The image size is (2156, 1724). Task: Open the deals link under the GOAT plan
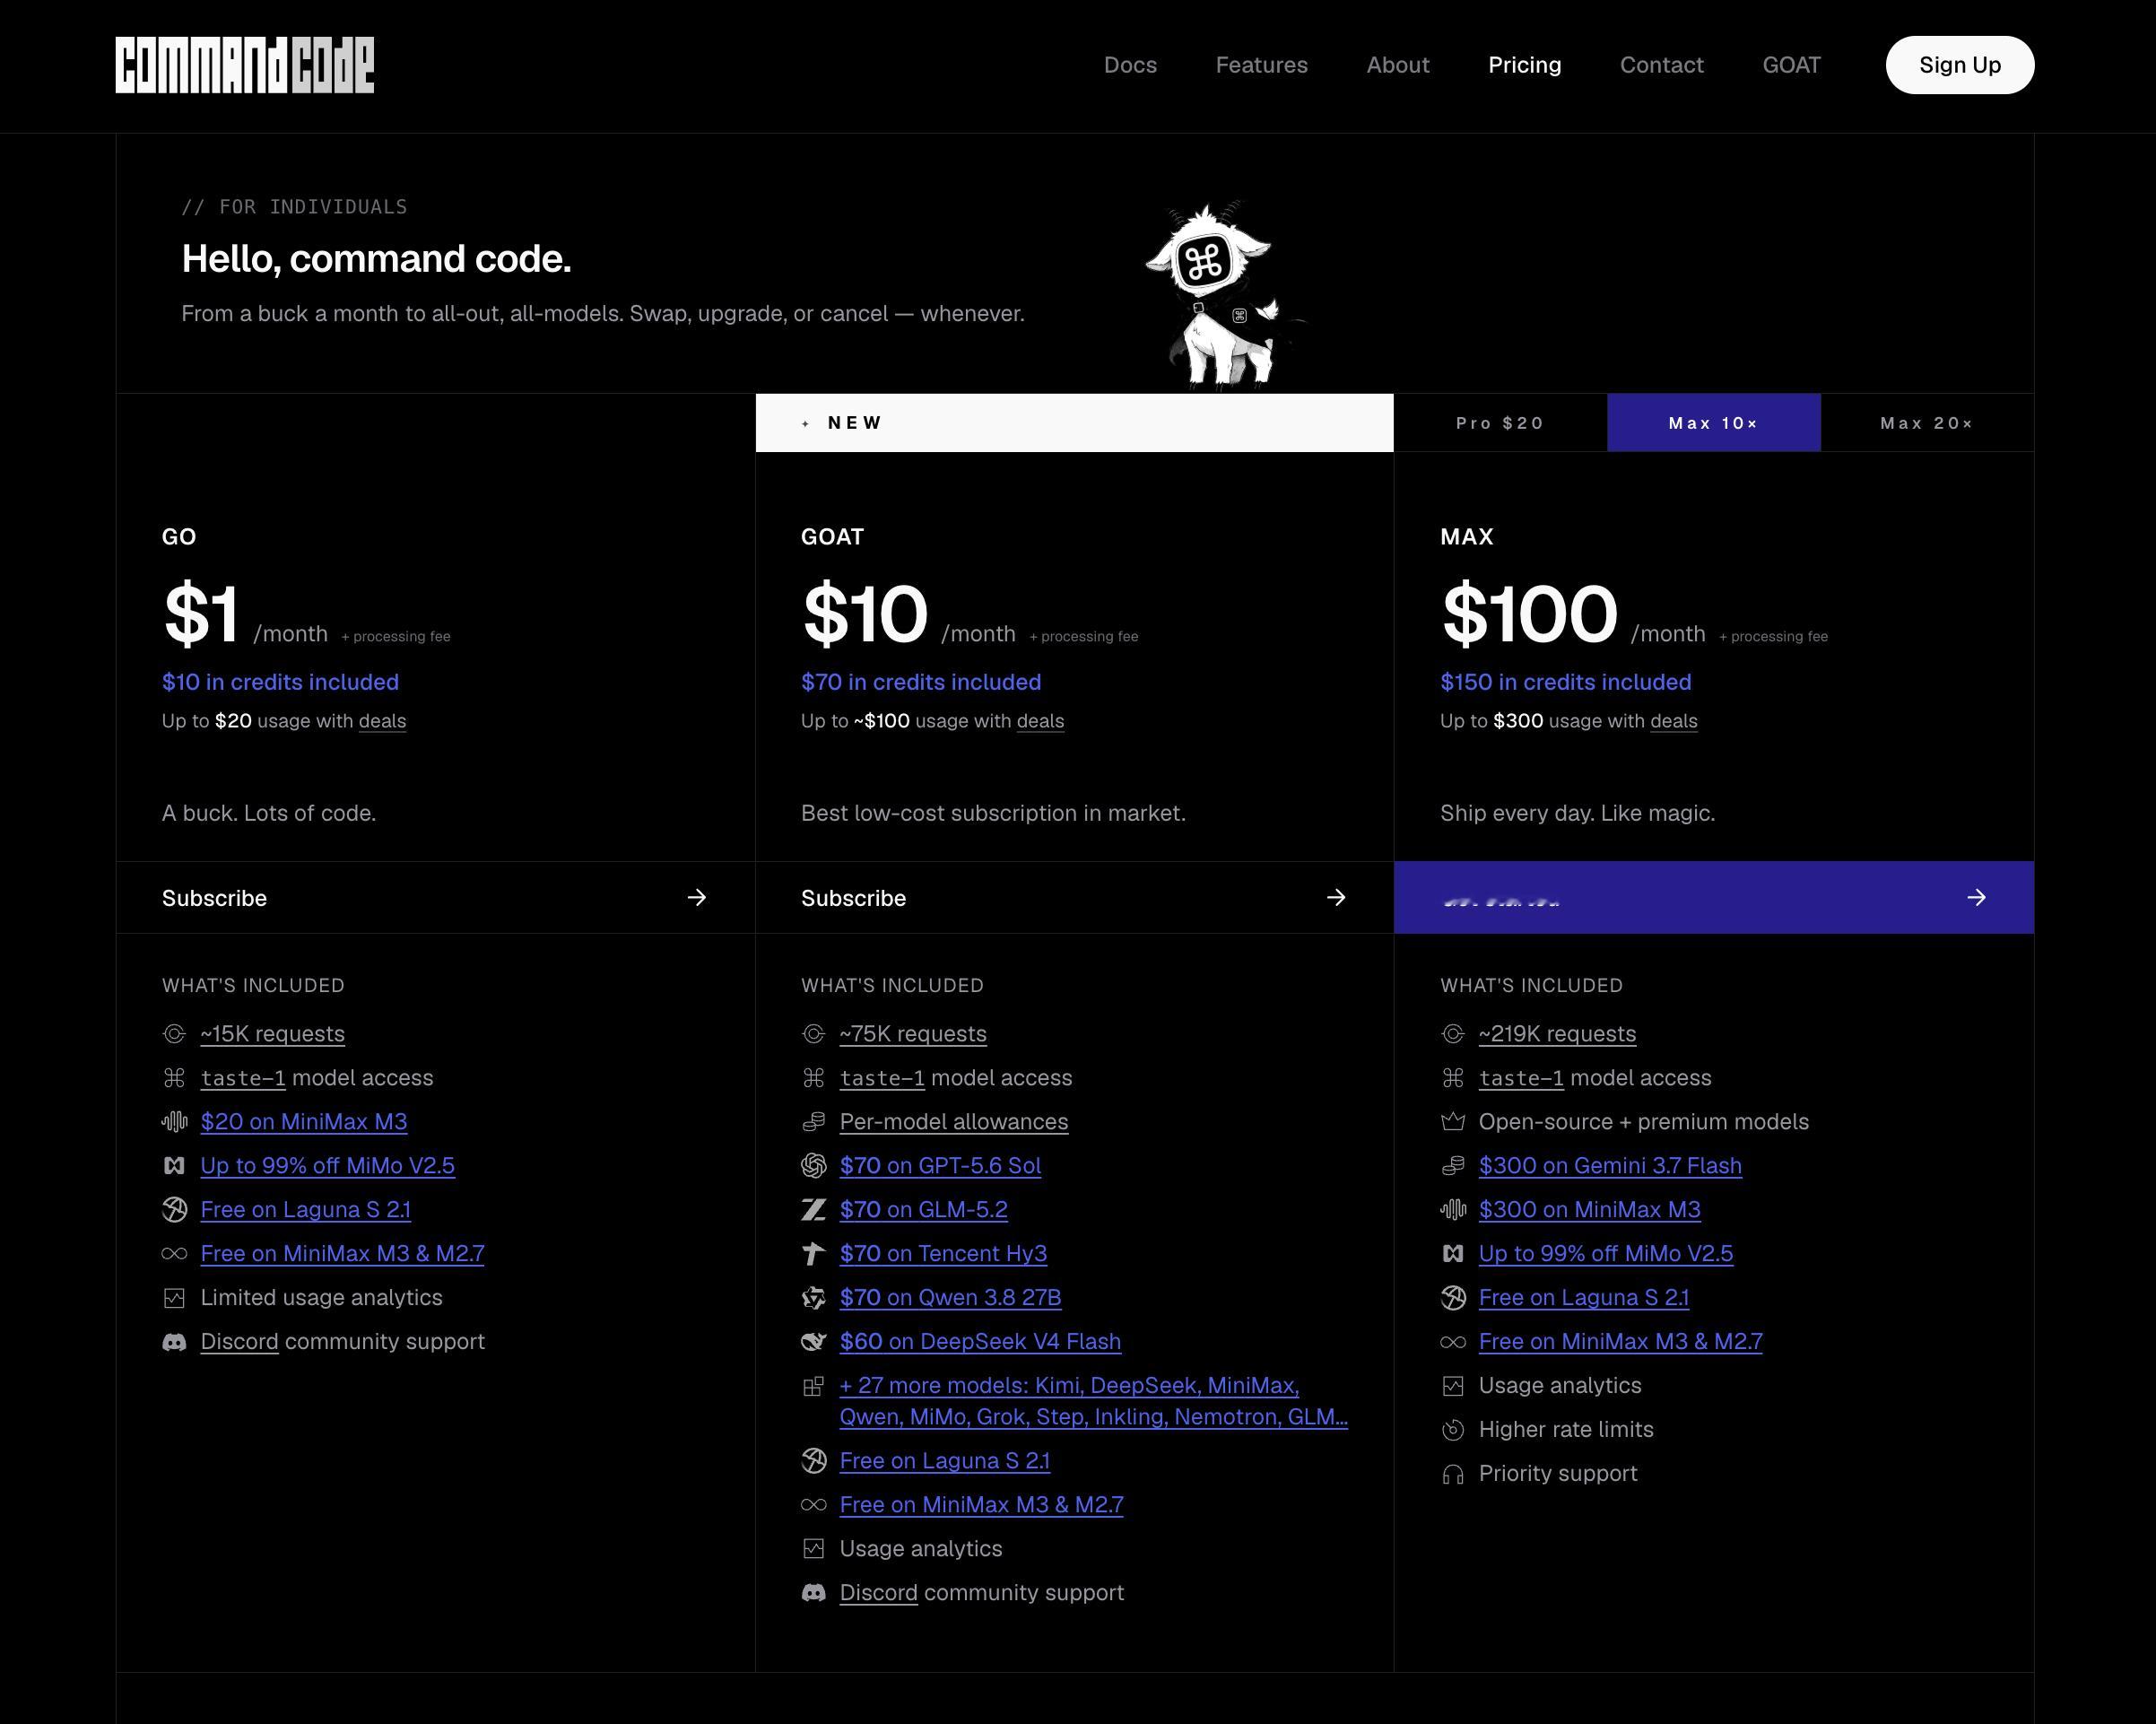point(1040,721)
